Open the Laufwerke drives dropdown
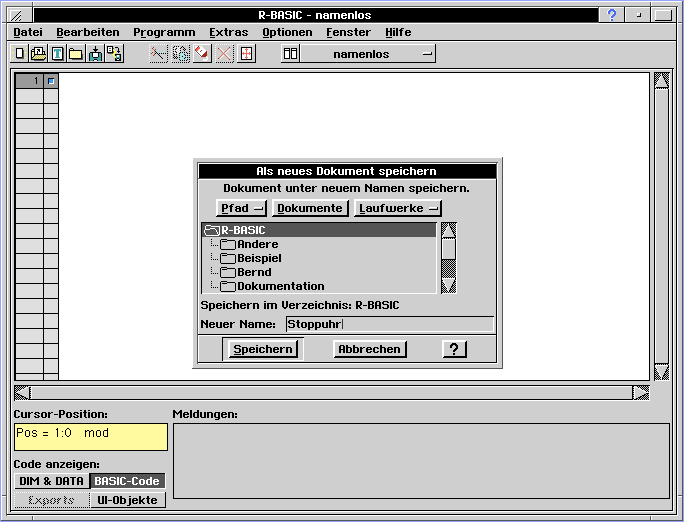The image size is (684, 522). pos(398,208)
